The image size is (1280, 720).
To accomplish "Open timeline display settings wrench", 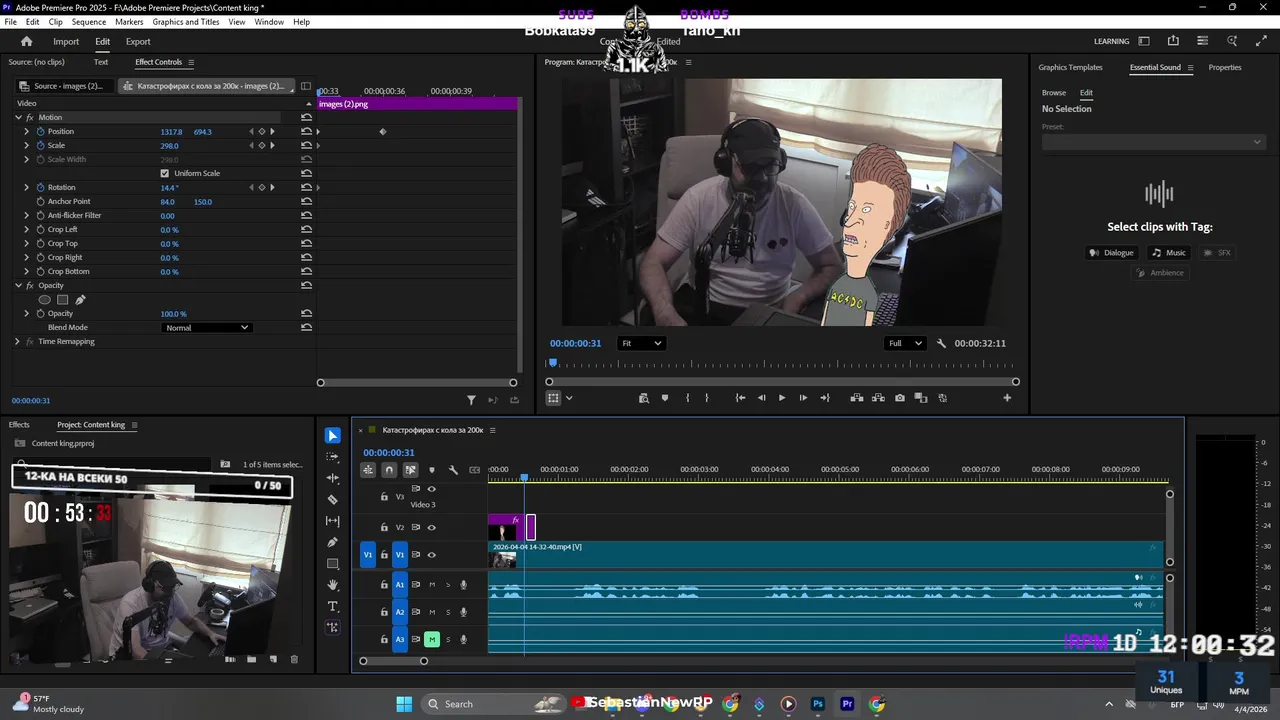I will click(453, 470).
